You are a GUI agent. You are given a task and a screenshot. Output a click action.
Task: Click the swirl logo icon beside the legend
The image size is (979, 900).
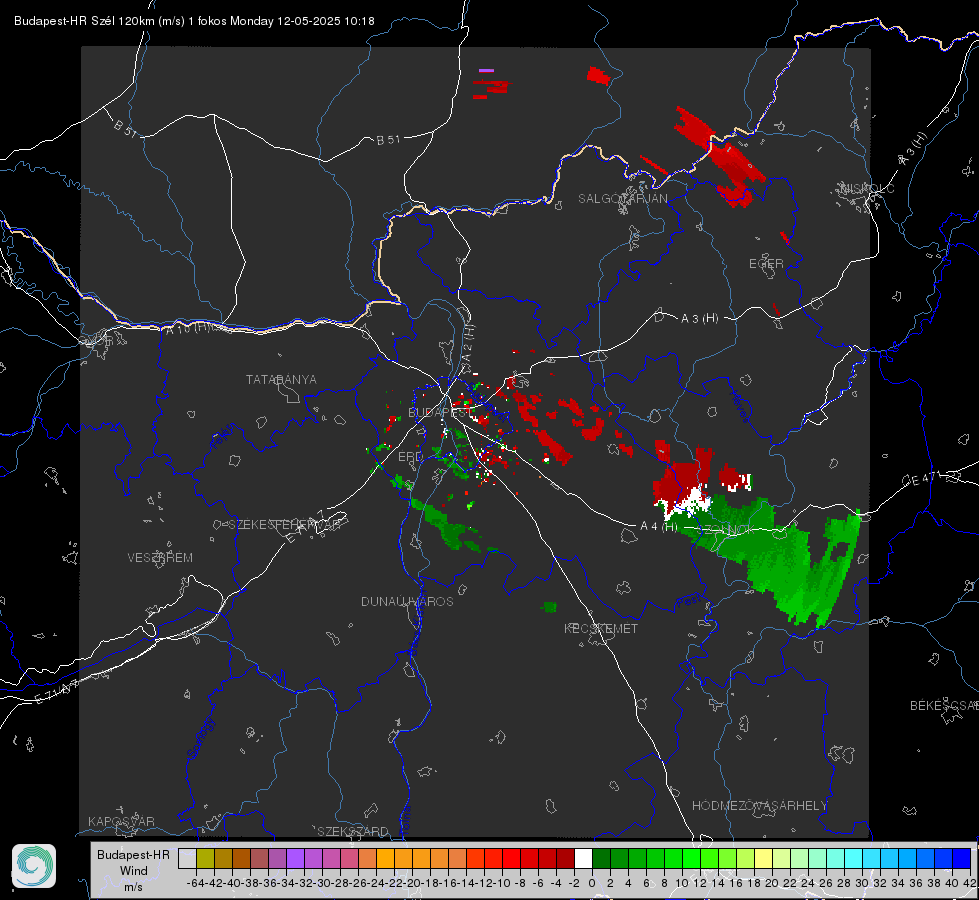[x=34, y=866]
